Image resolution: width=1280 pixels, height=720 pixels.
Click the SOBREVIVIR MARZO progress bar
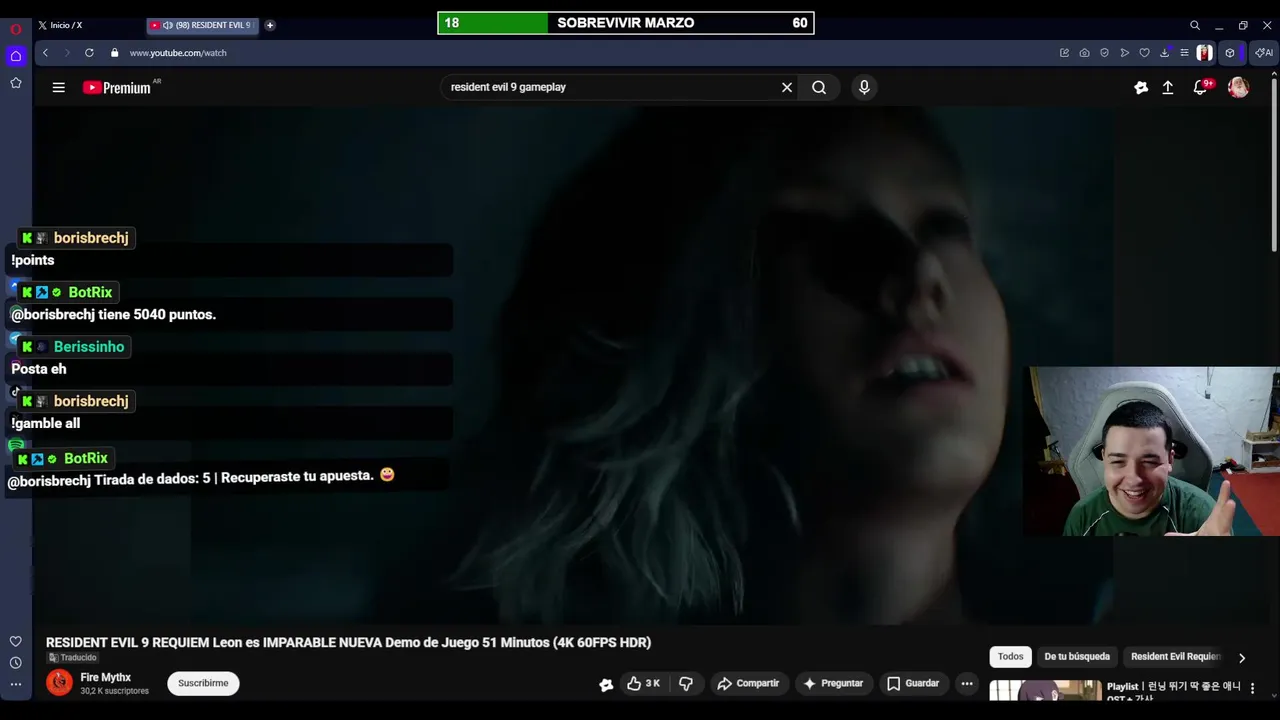(626, 23)
